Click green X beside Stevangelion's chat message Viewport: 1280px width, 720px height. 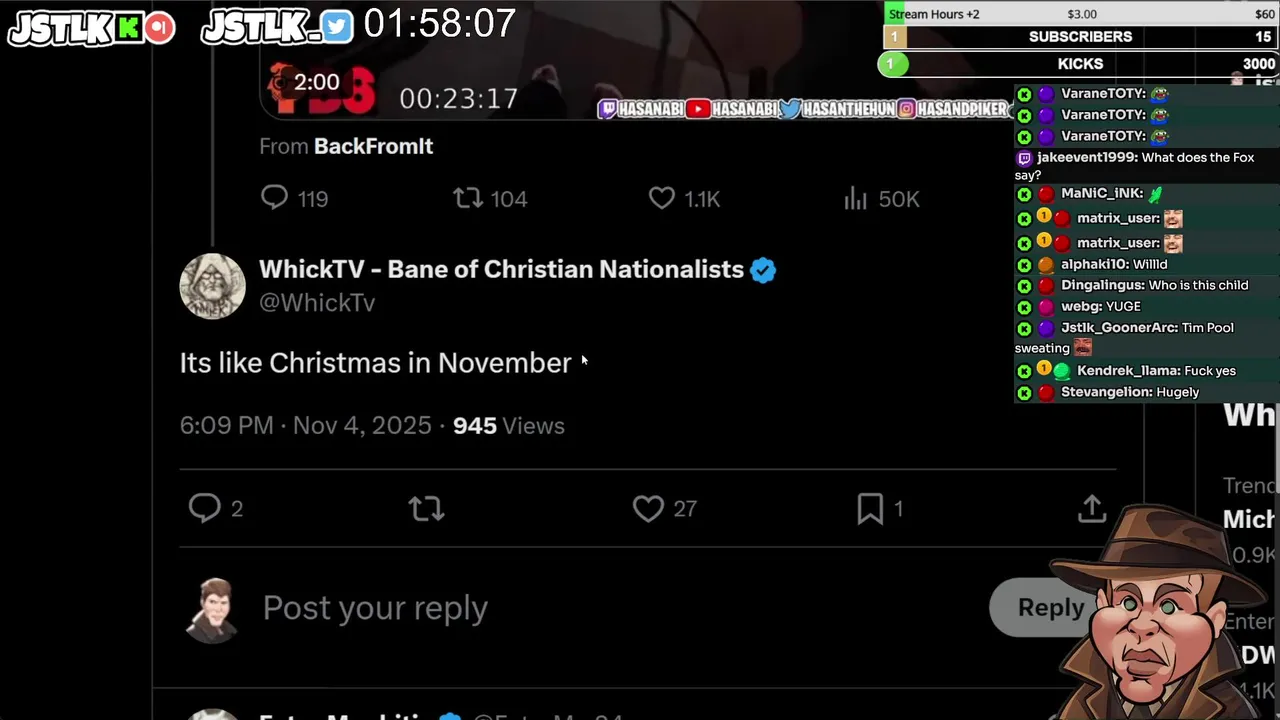coord(1024,393)
